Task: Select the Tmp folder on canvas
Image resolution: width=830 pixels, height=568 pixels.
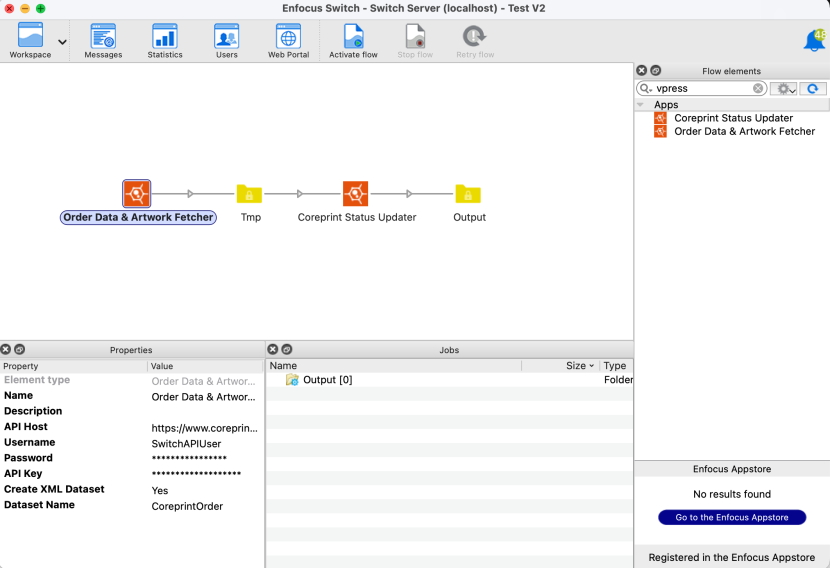Action: pos(249,194)
